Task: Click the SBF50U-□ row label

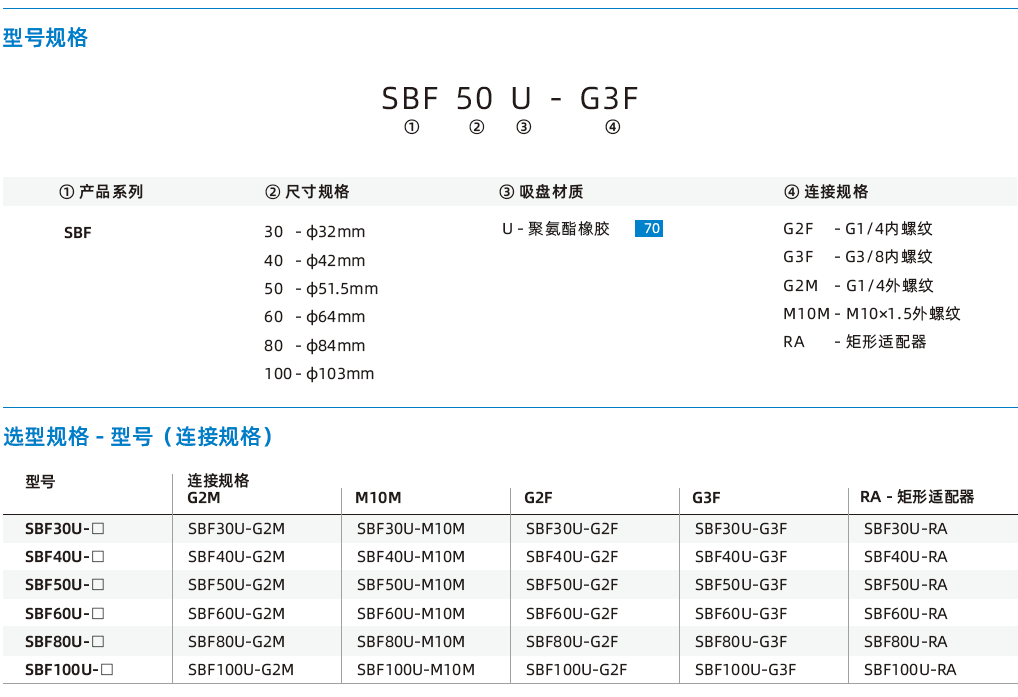Action: (x=64, y=585)
